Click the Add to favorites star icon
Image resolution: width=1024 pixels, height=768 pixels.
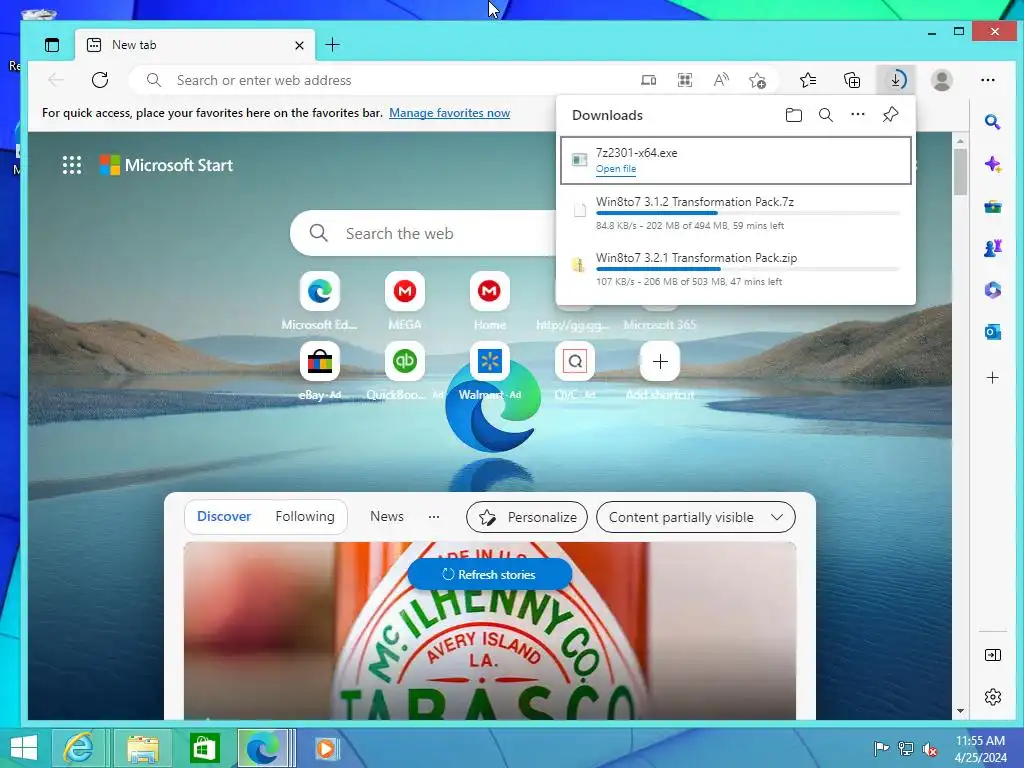point(758,80)
